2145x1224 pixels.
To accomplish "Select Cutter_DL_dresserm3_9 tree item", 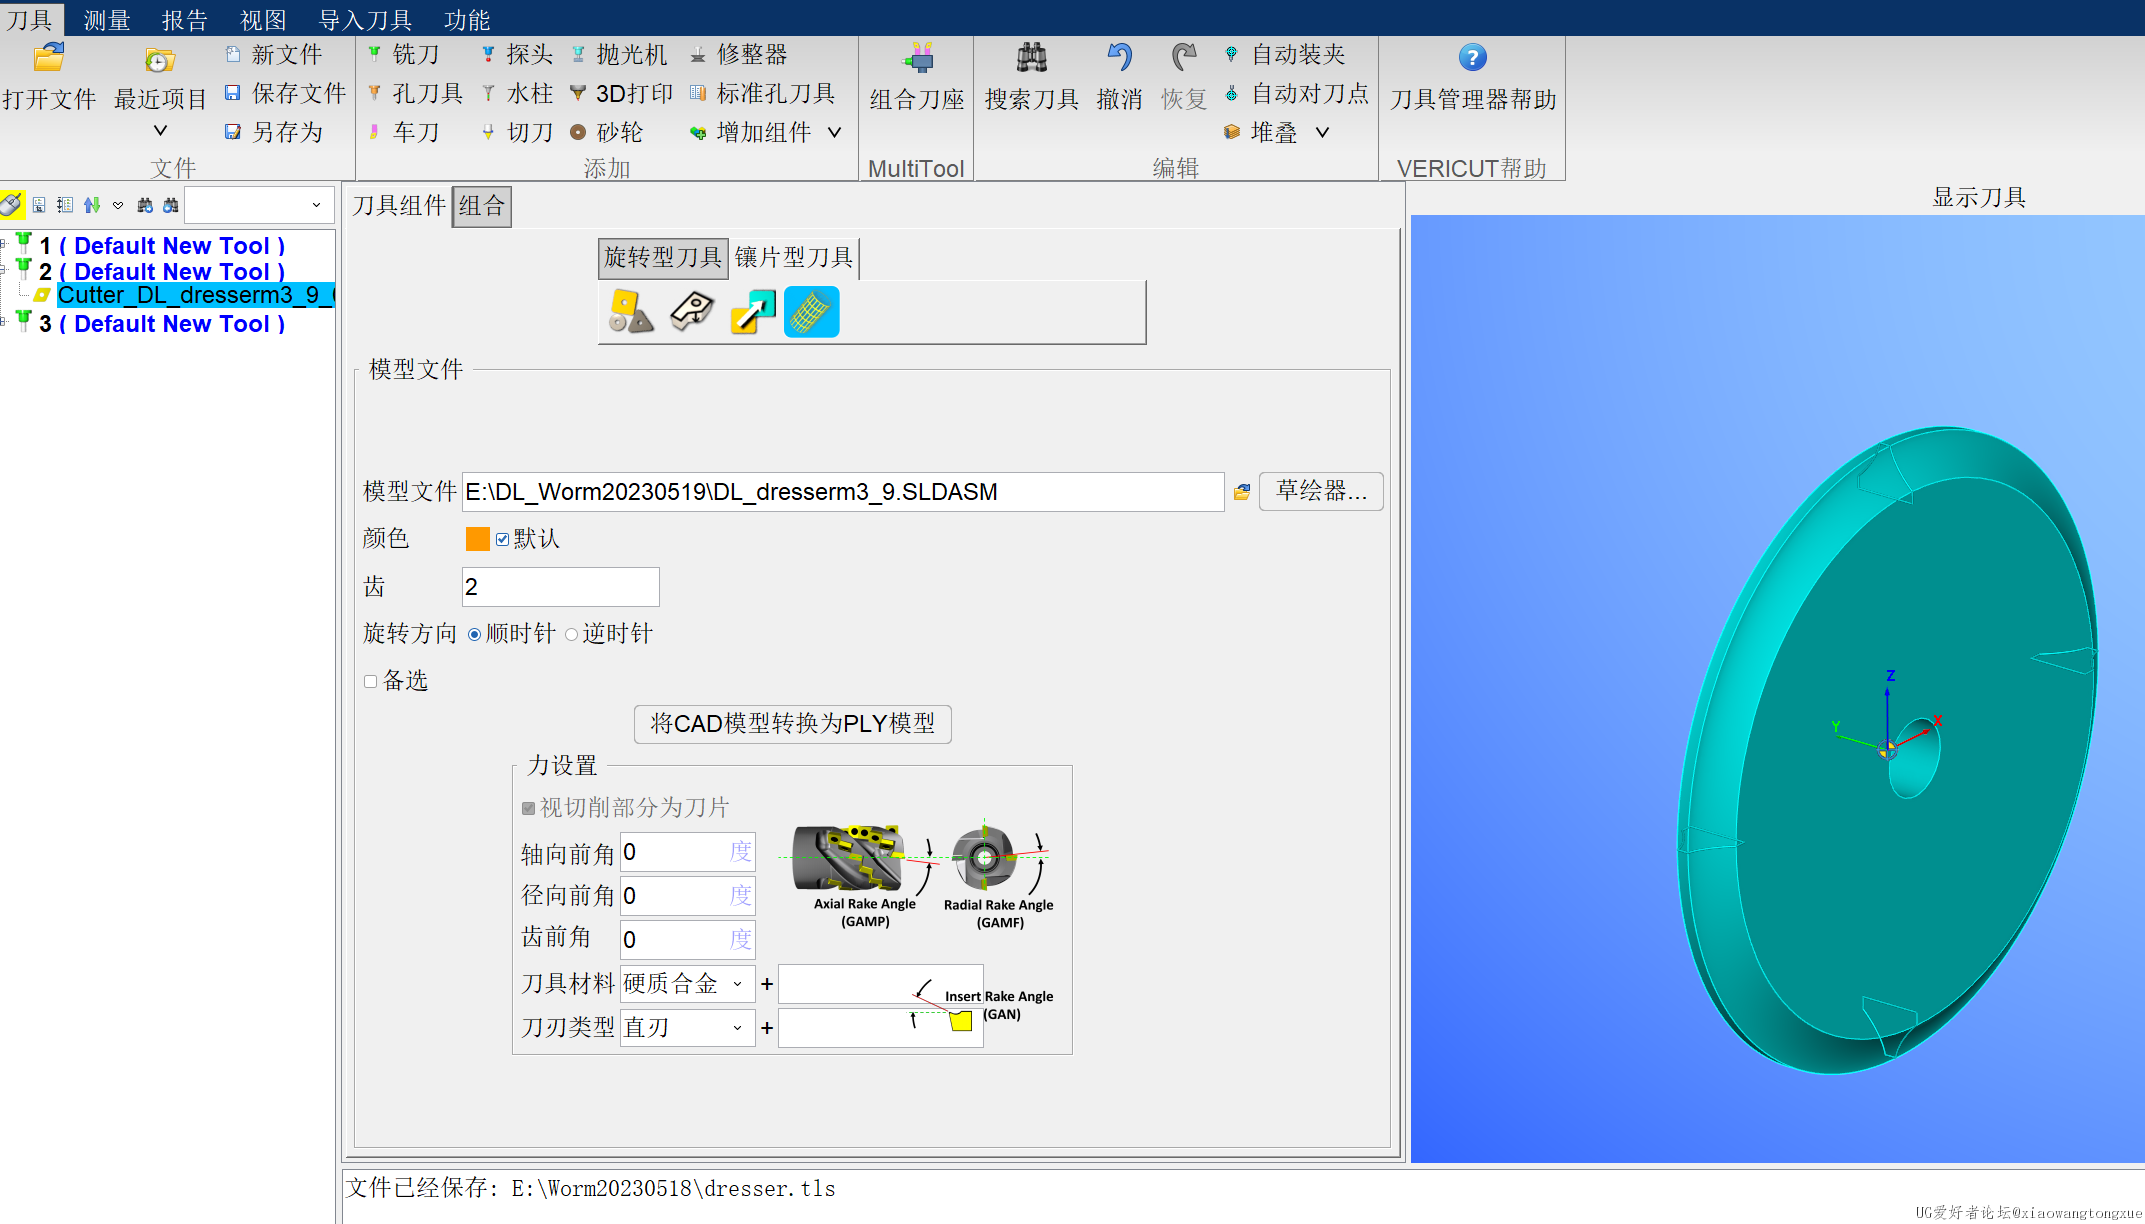I will pyautogui.click(x=196, y=295).
